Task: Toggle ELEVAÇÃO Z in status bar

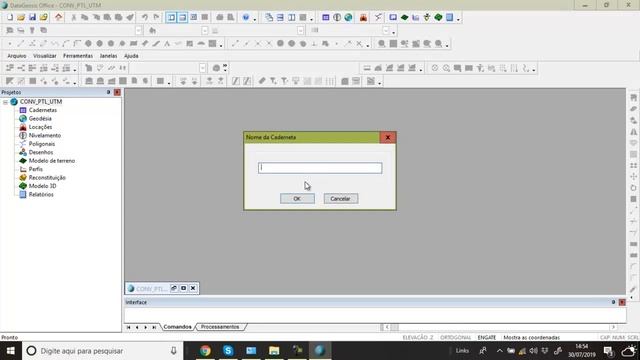Action: pos(418,338)
